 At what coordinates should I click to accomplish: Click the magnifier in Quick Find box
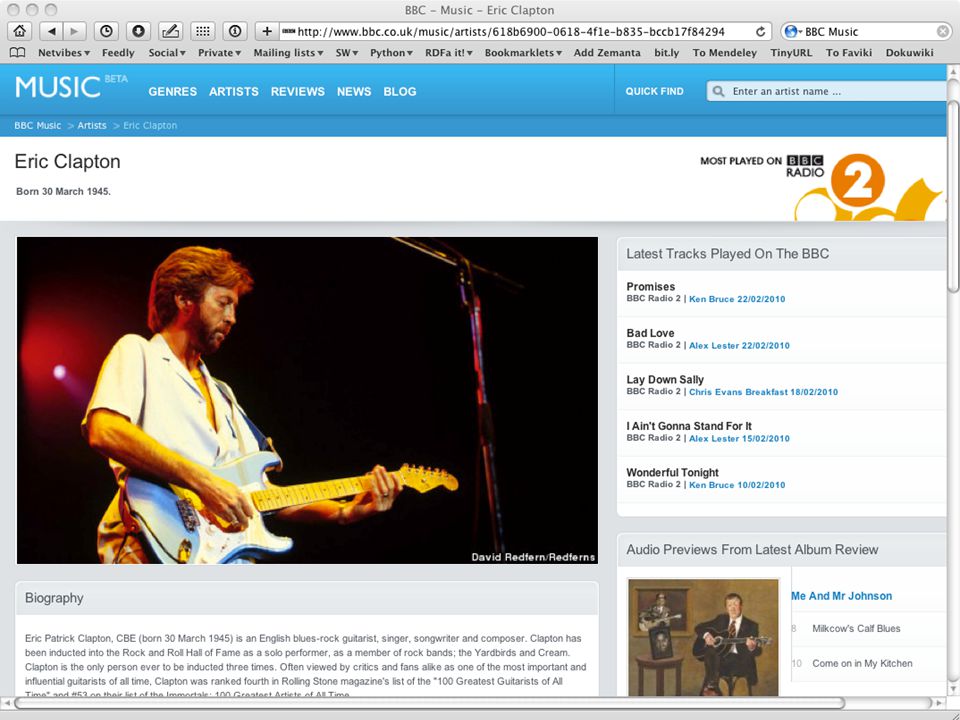[x=718, y=91]
